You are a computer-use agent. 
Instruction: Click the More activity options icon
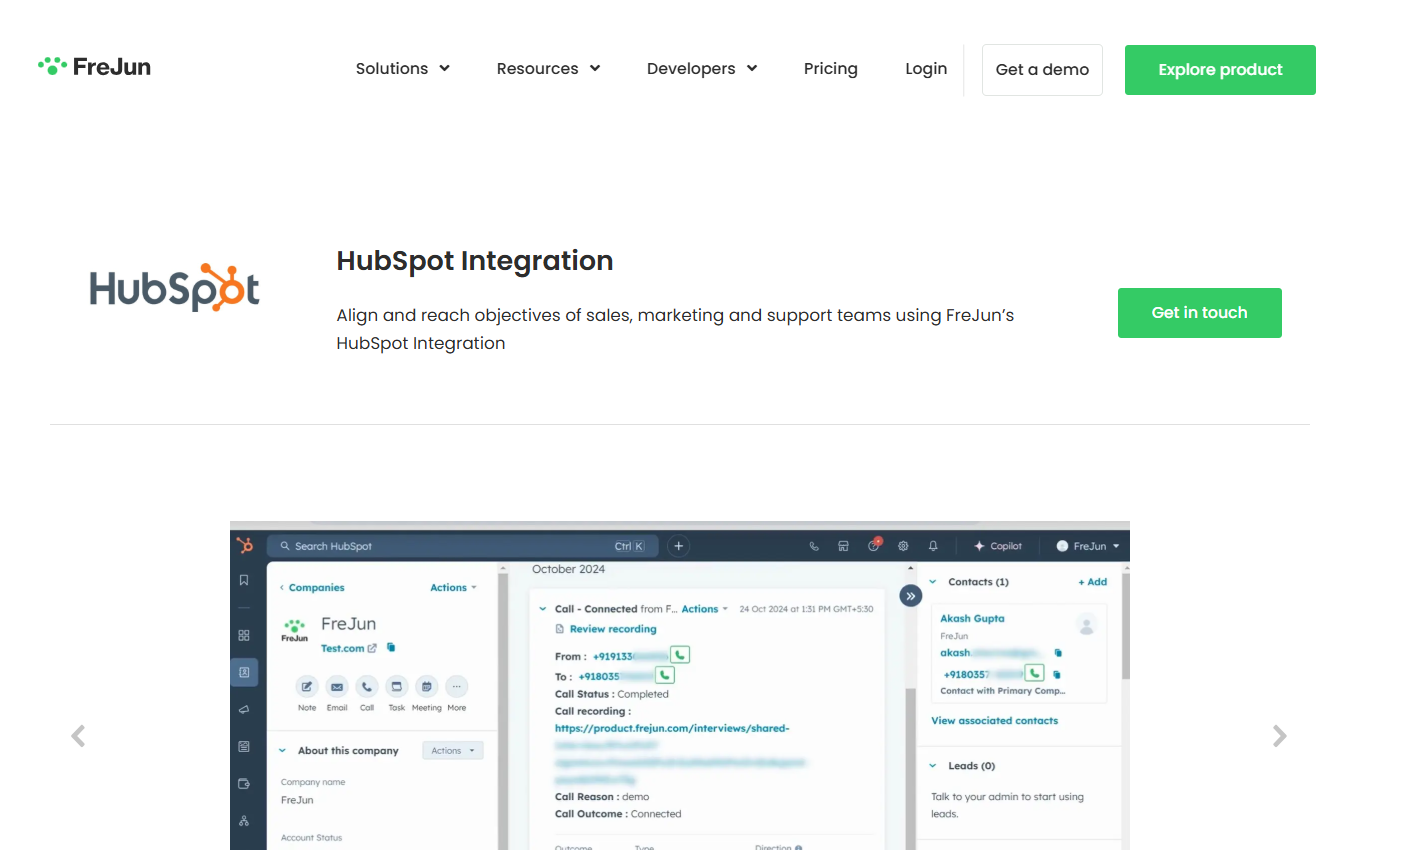(x=456, y=687)
